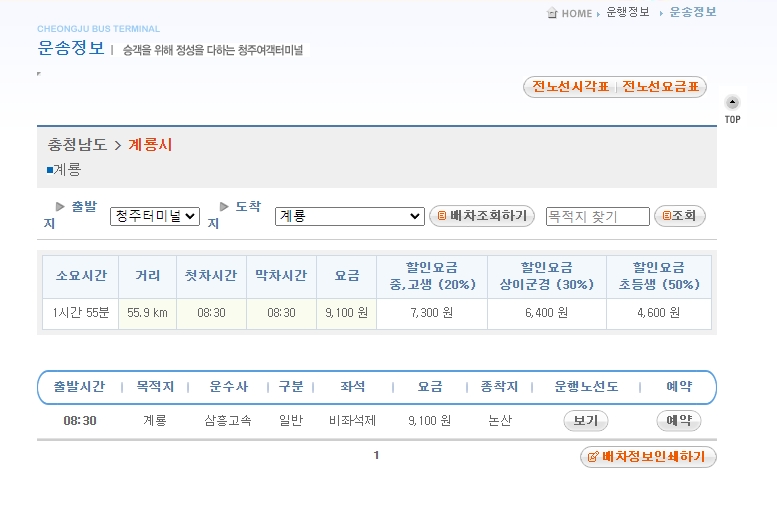Click the CHEONGJU BUS TERMINAL title text

point(98,29)
